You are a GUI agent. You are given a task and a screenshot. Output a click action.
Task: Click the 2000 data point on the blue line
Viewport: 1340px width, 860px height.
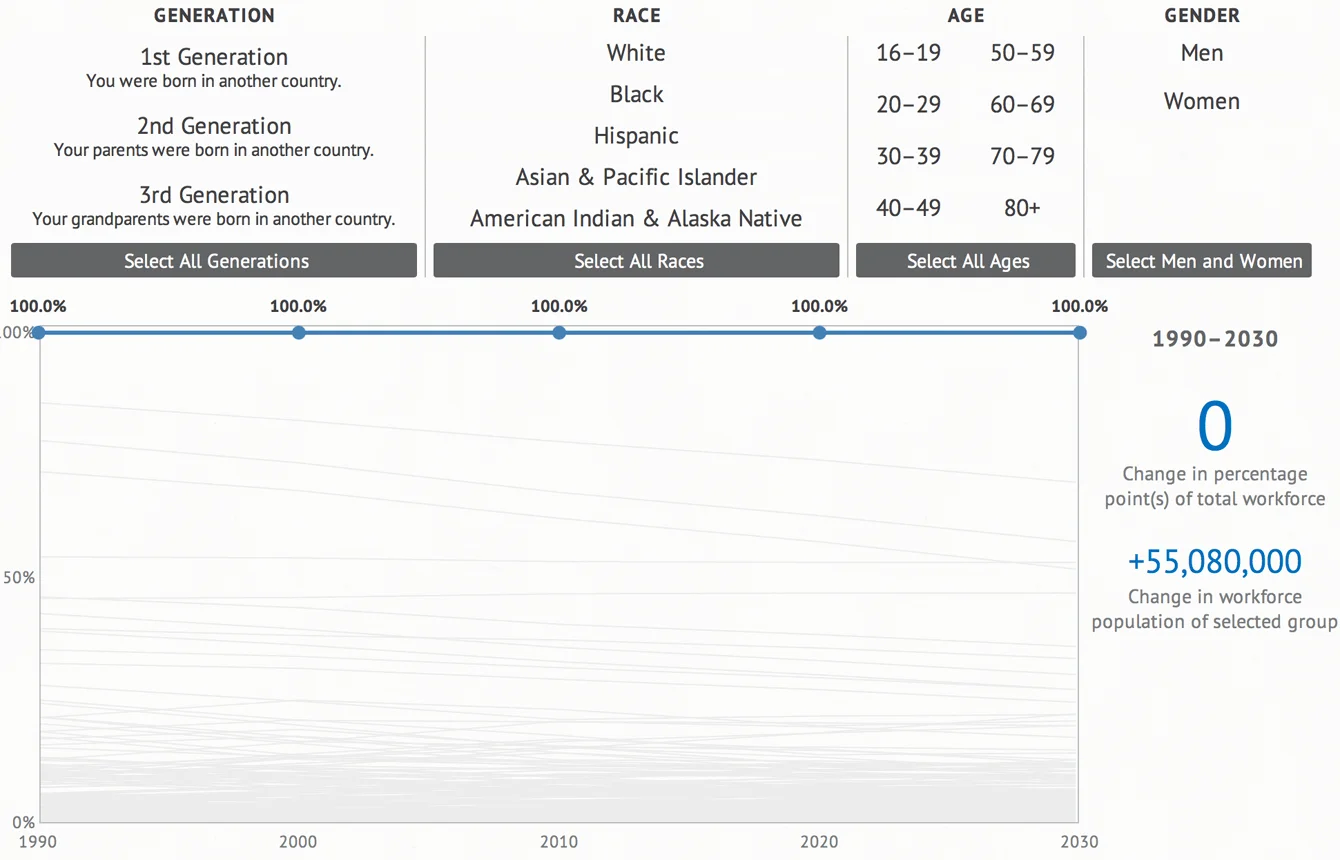tap(298, 332)
